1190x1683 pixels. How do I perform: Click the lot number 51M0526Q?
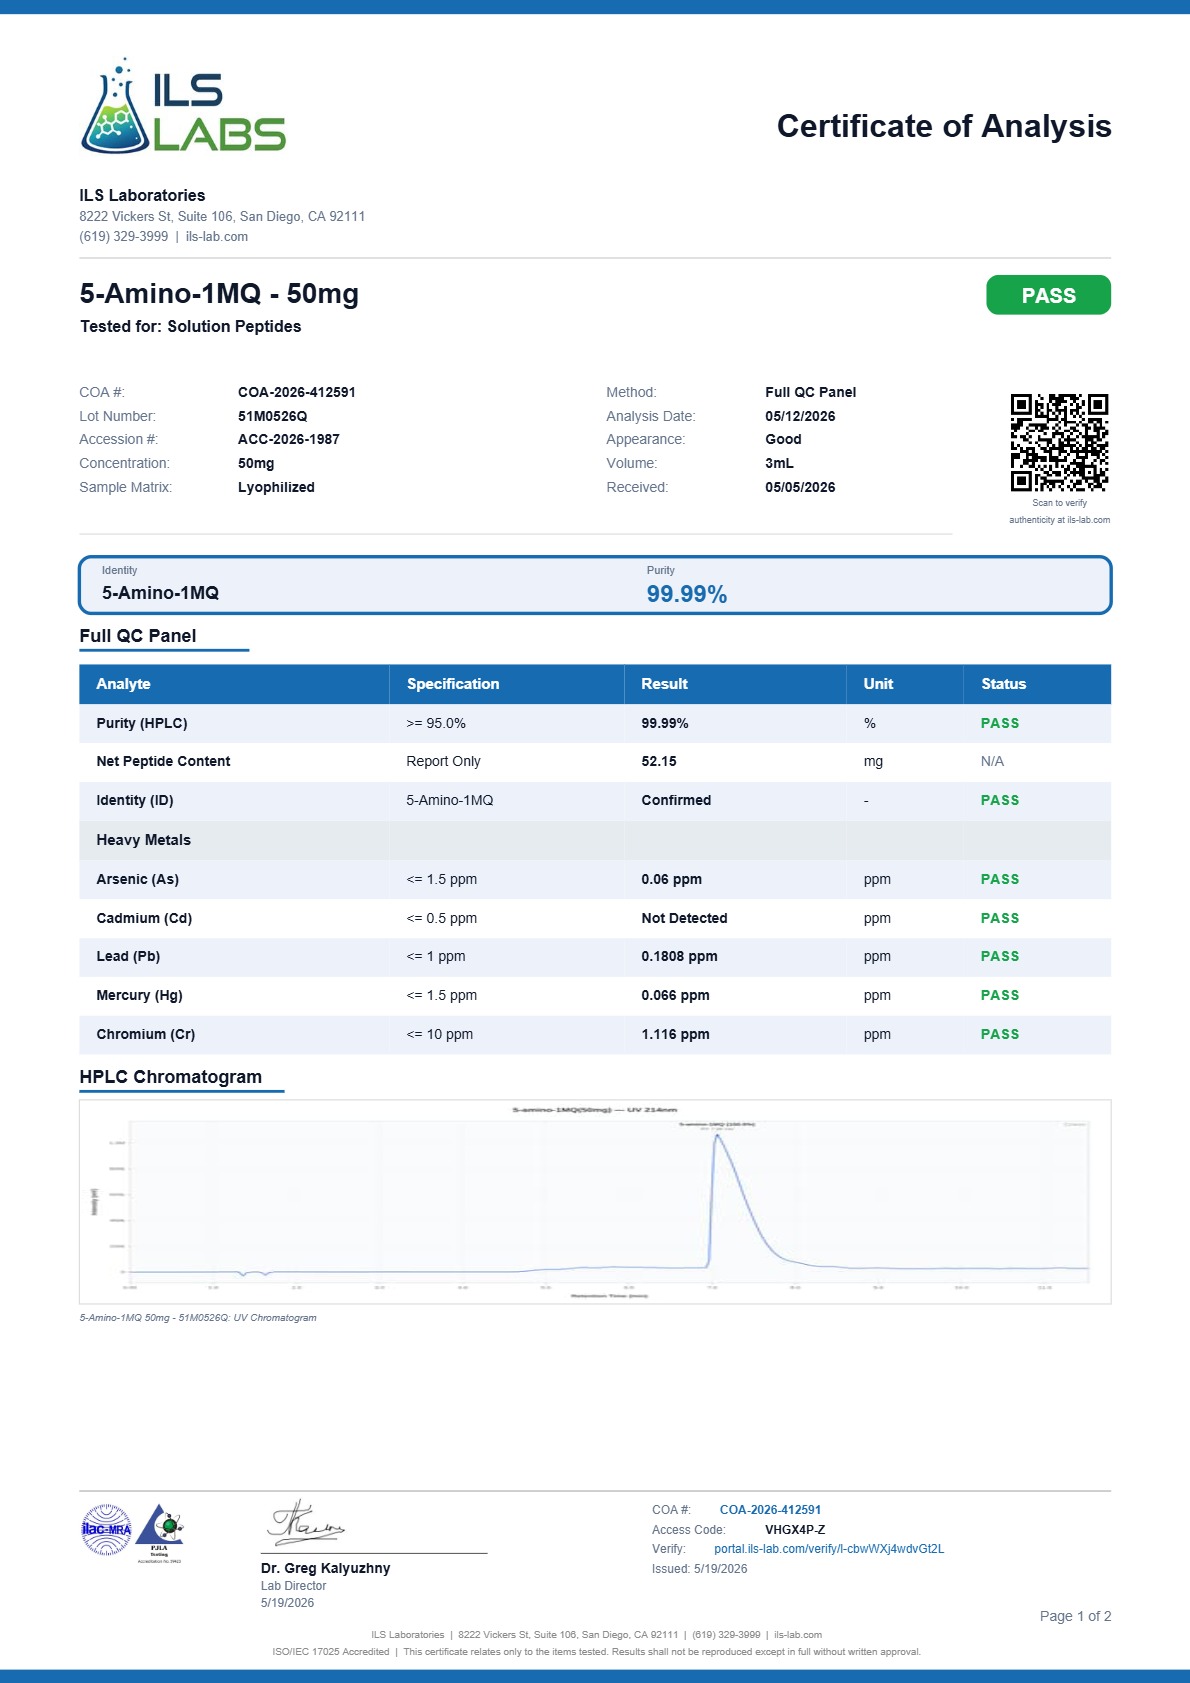tap(273, 416)
